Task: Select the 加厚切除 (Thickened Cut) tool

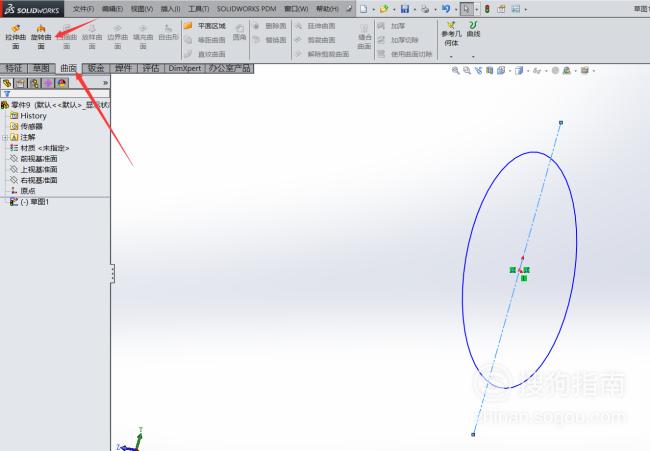Action: (398, 40)
